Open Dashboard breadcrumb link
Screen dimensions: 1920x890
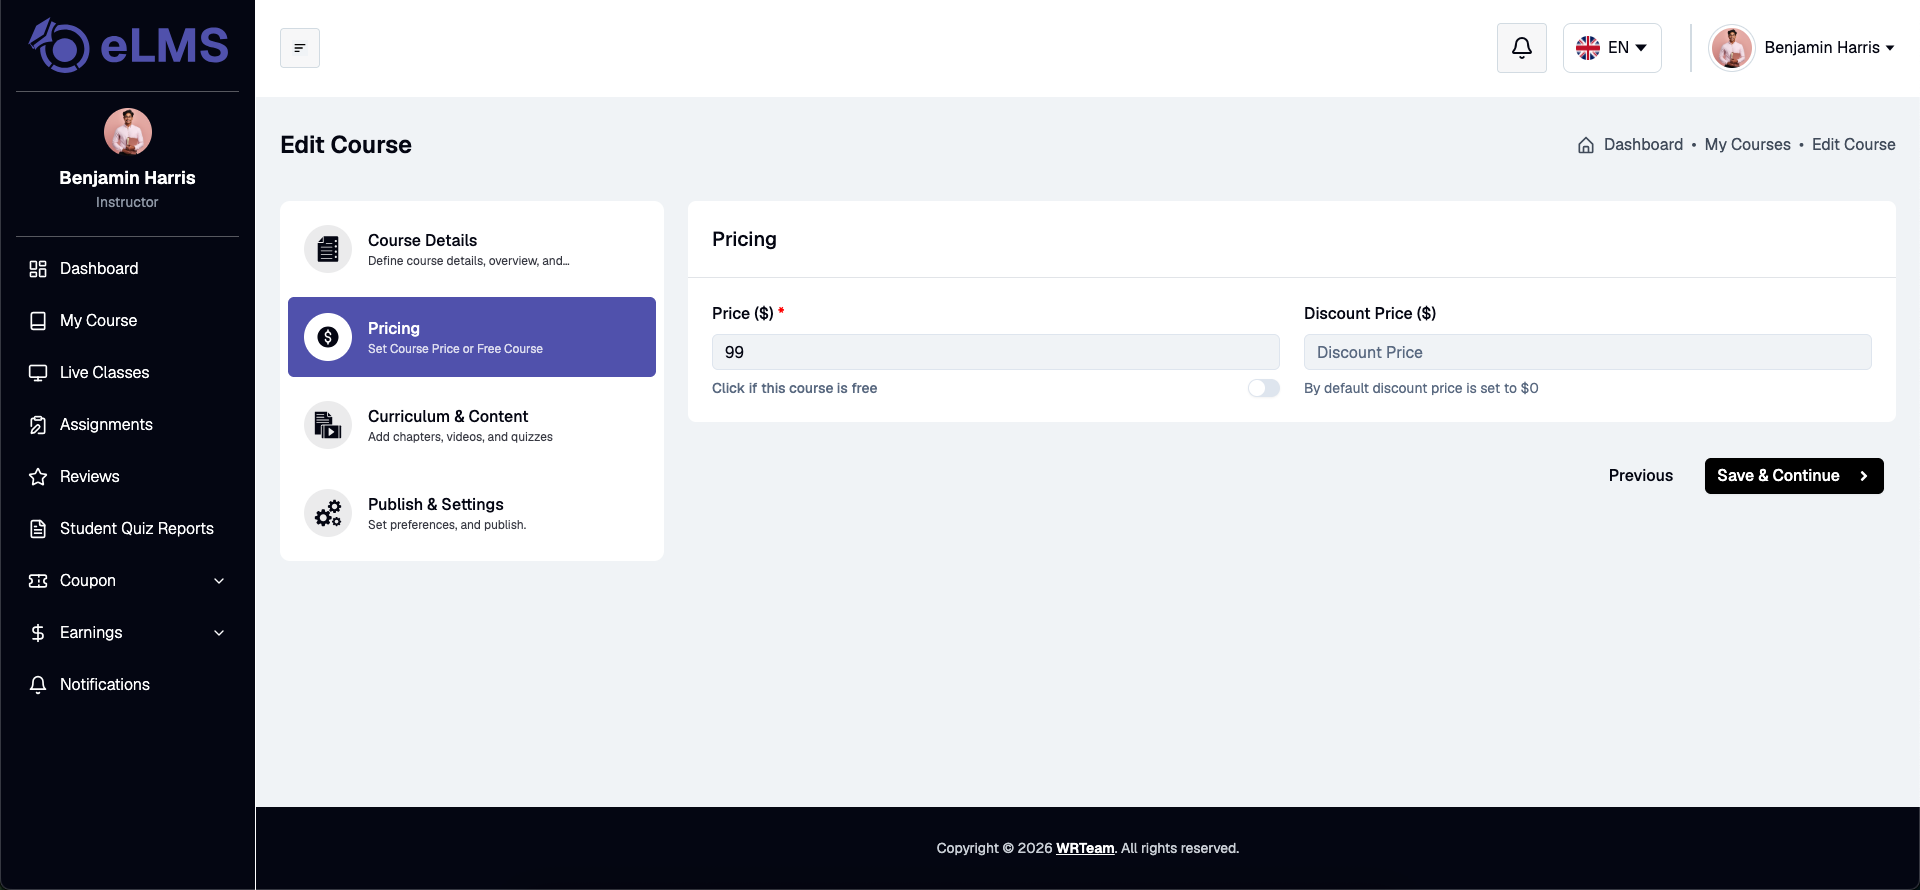[1643, 145]
